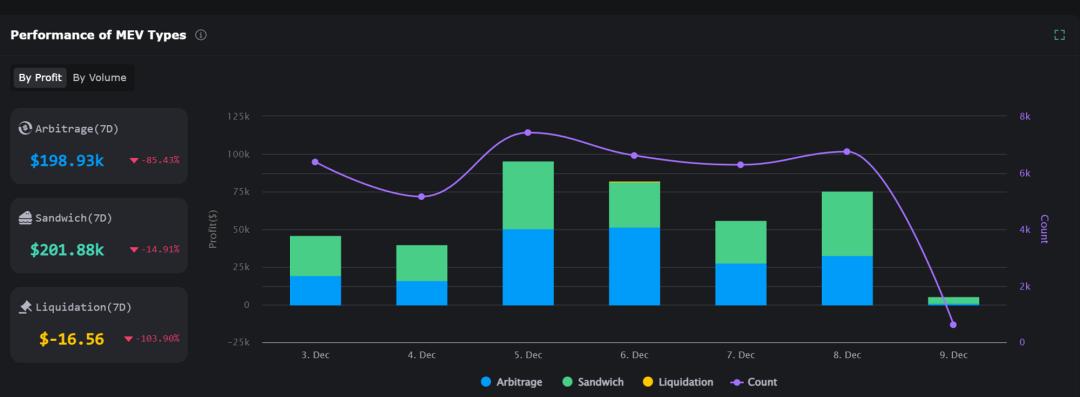
Task: Click the 8k right axis label
Action: (x=1024, y=116)
